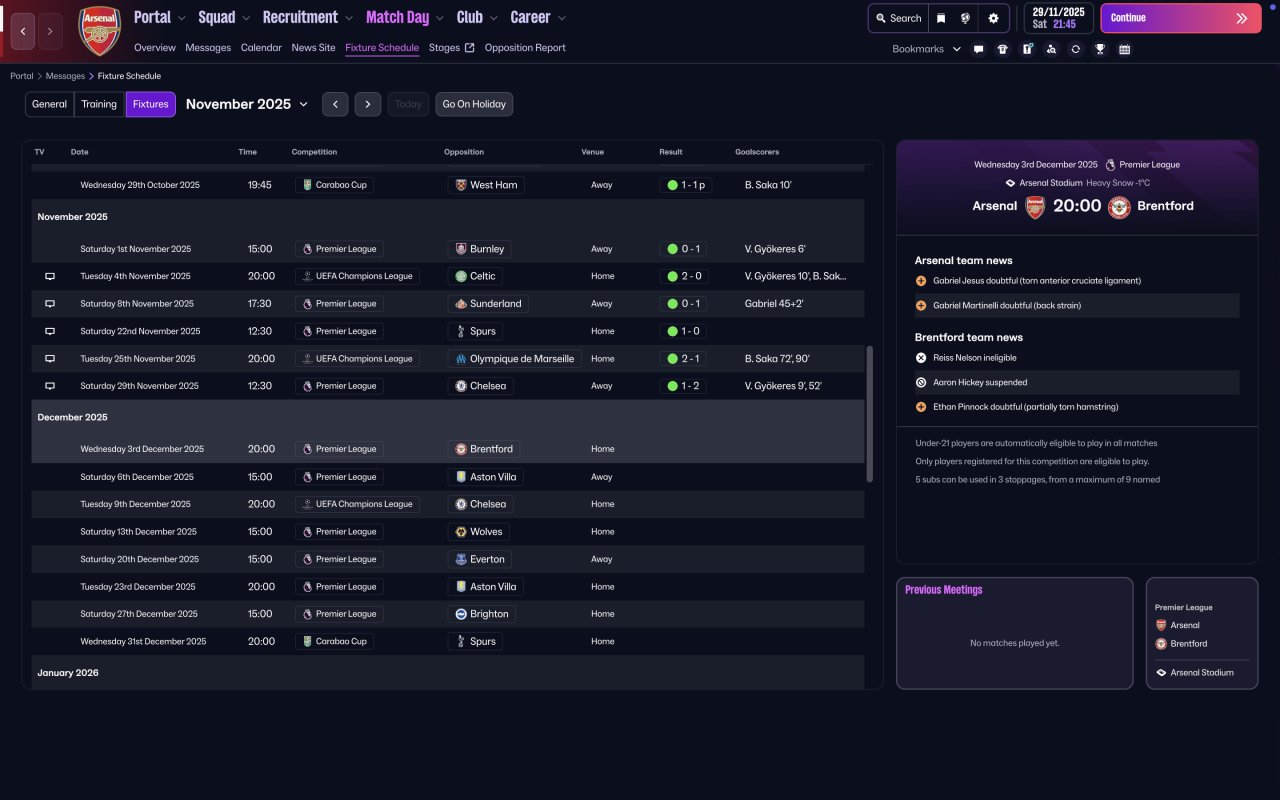
Task: Click the injury icon beside Gabriel Jesus
Action: [921, 281]
